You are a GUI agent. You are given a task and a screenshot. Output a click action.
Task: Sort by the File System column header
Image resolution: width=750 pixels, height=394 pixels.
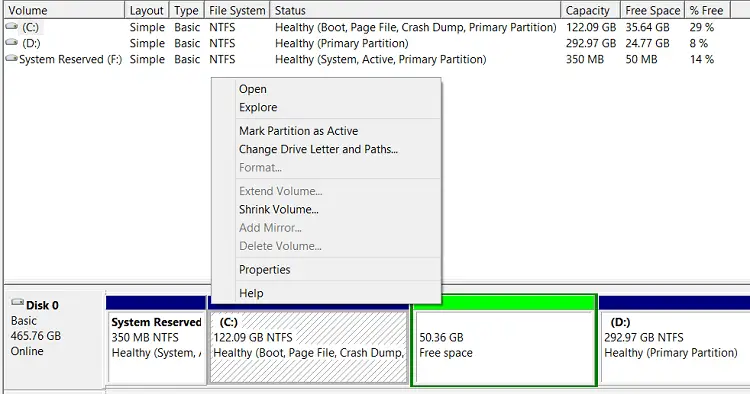(x=237, y=10)
